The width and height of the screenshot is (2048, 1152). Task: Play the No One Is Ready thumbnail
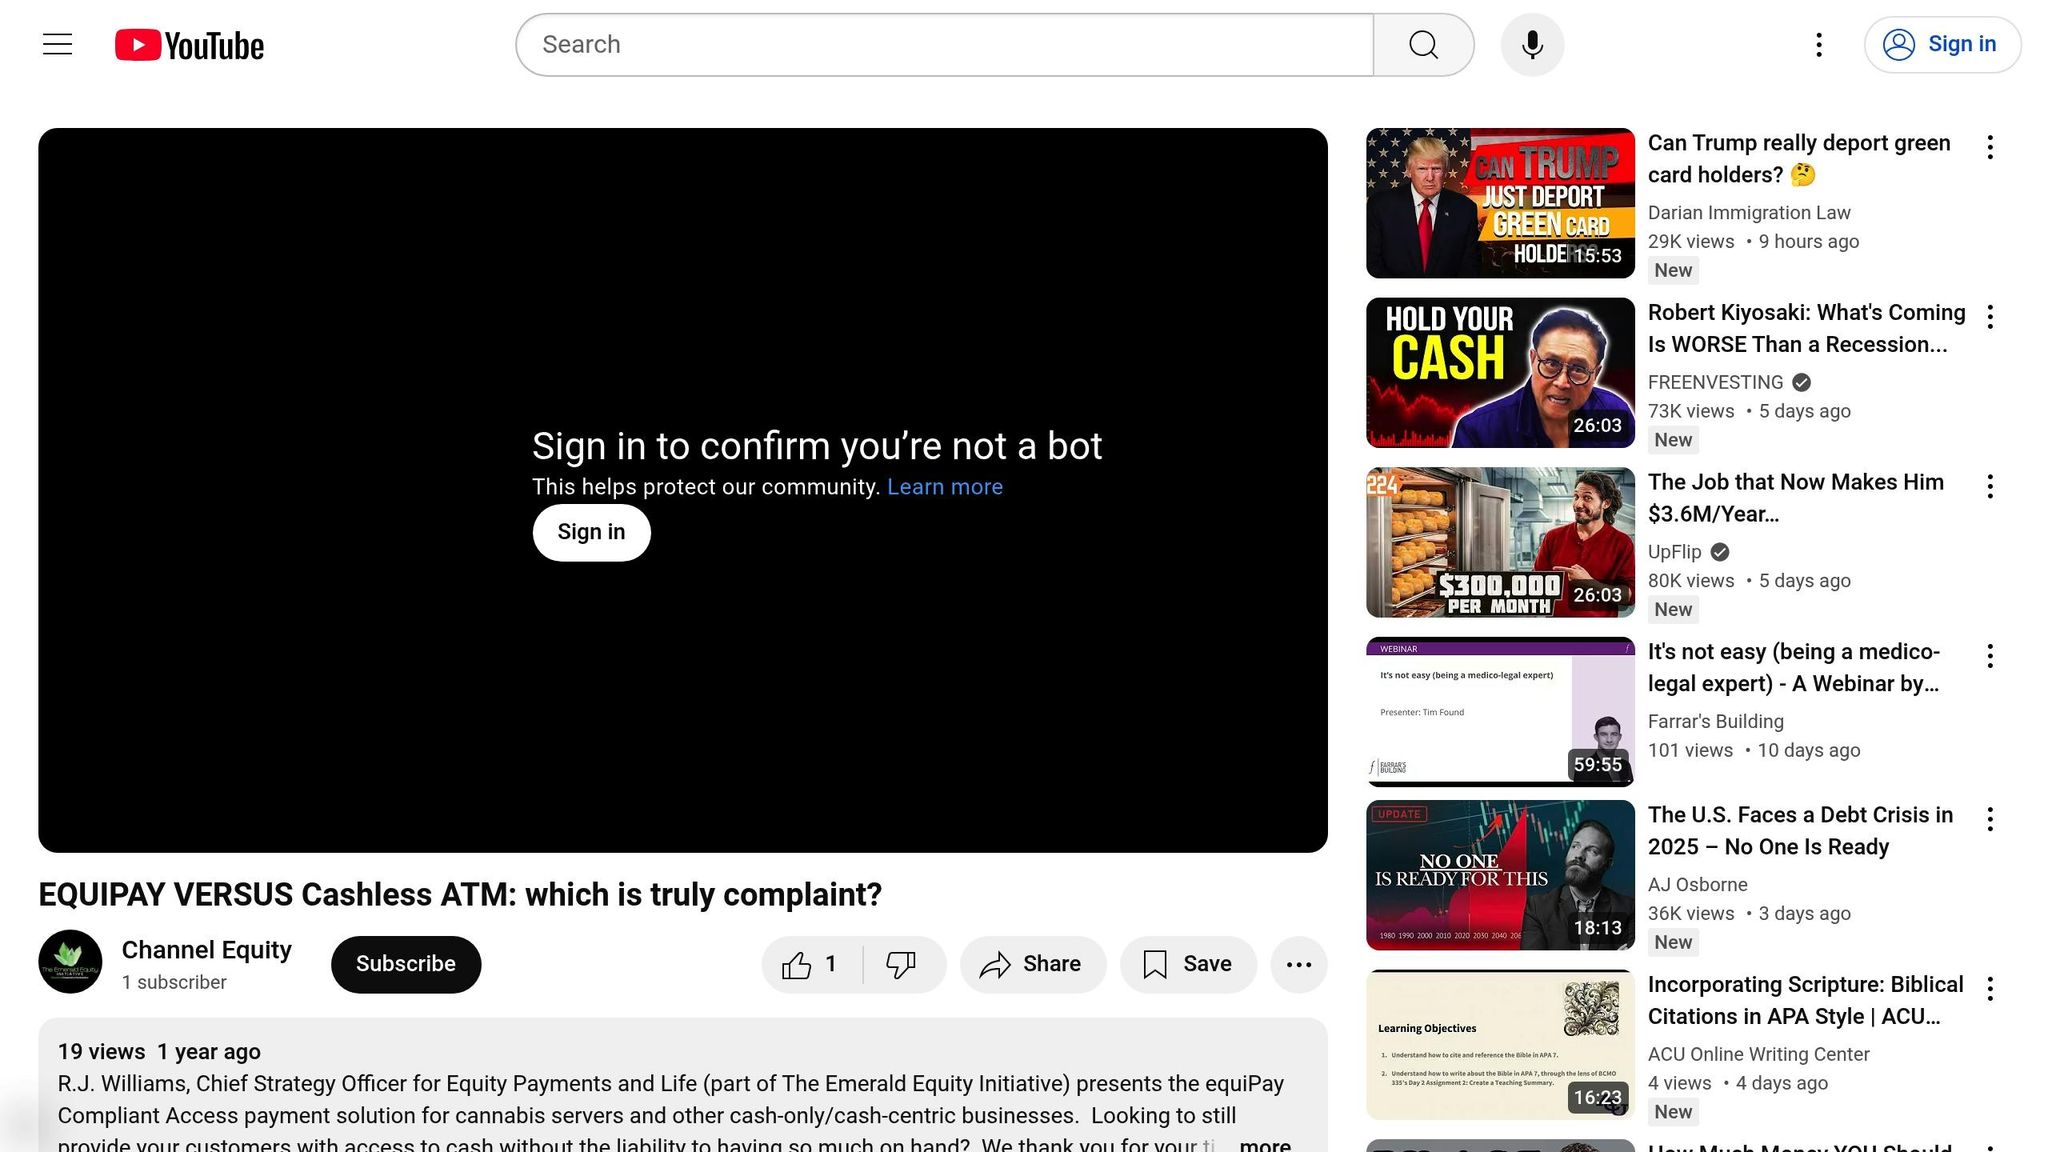[1500, 875]
